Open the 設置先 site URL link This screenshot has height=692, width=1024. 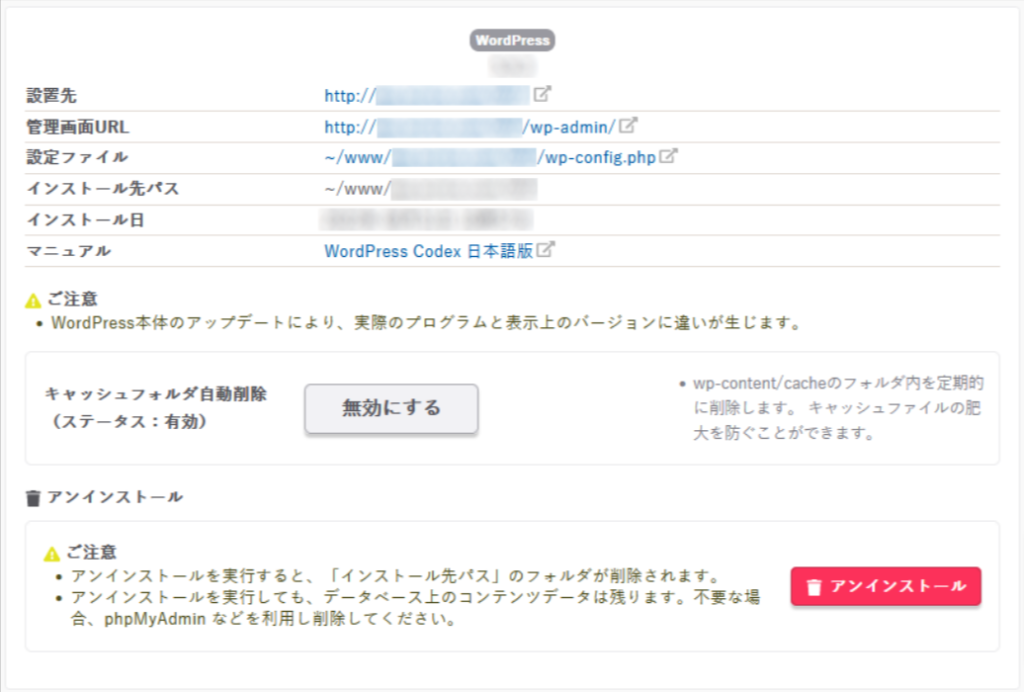click(427, 95)
